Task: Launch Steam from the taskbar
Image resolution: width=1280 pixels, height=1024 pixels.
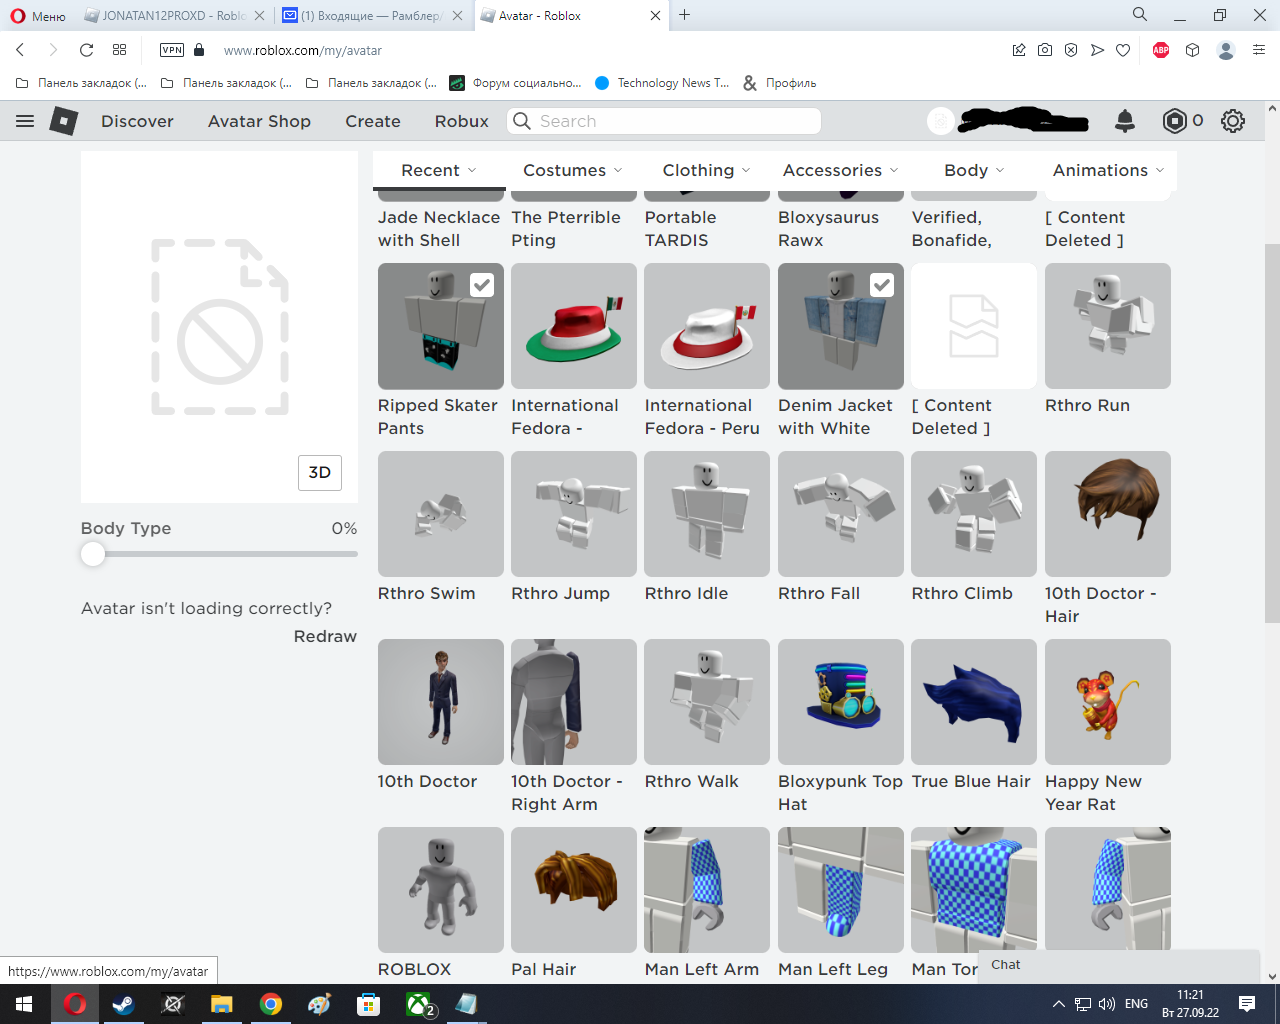Action: click(x=124, y=1004)
